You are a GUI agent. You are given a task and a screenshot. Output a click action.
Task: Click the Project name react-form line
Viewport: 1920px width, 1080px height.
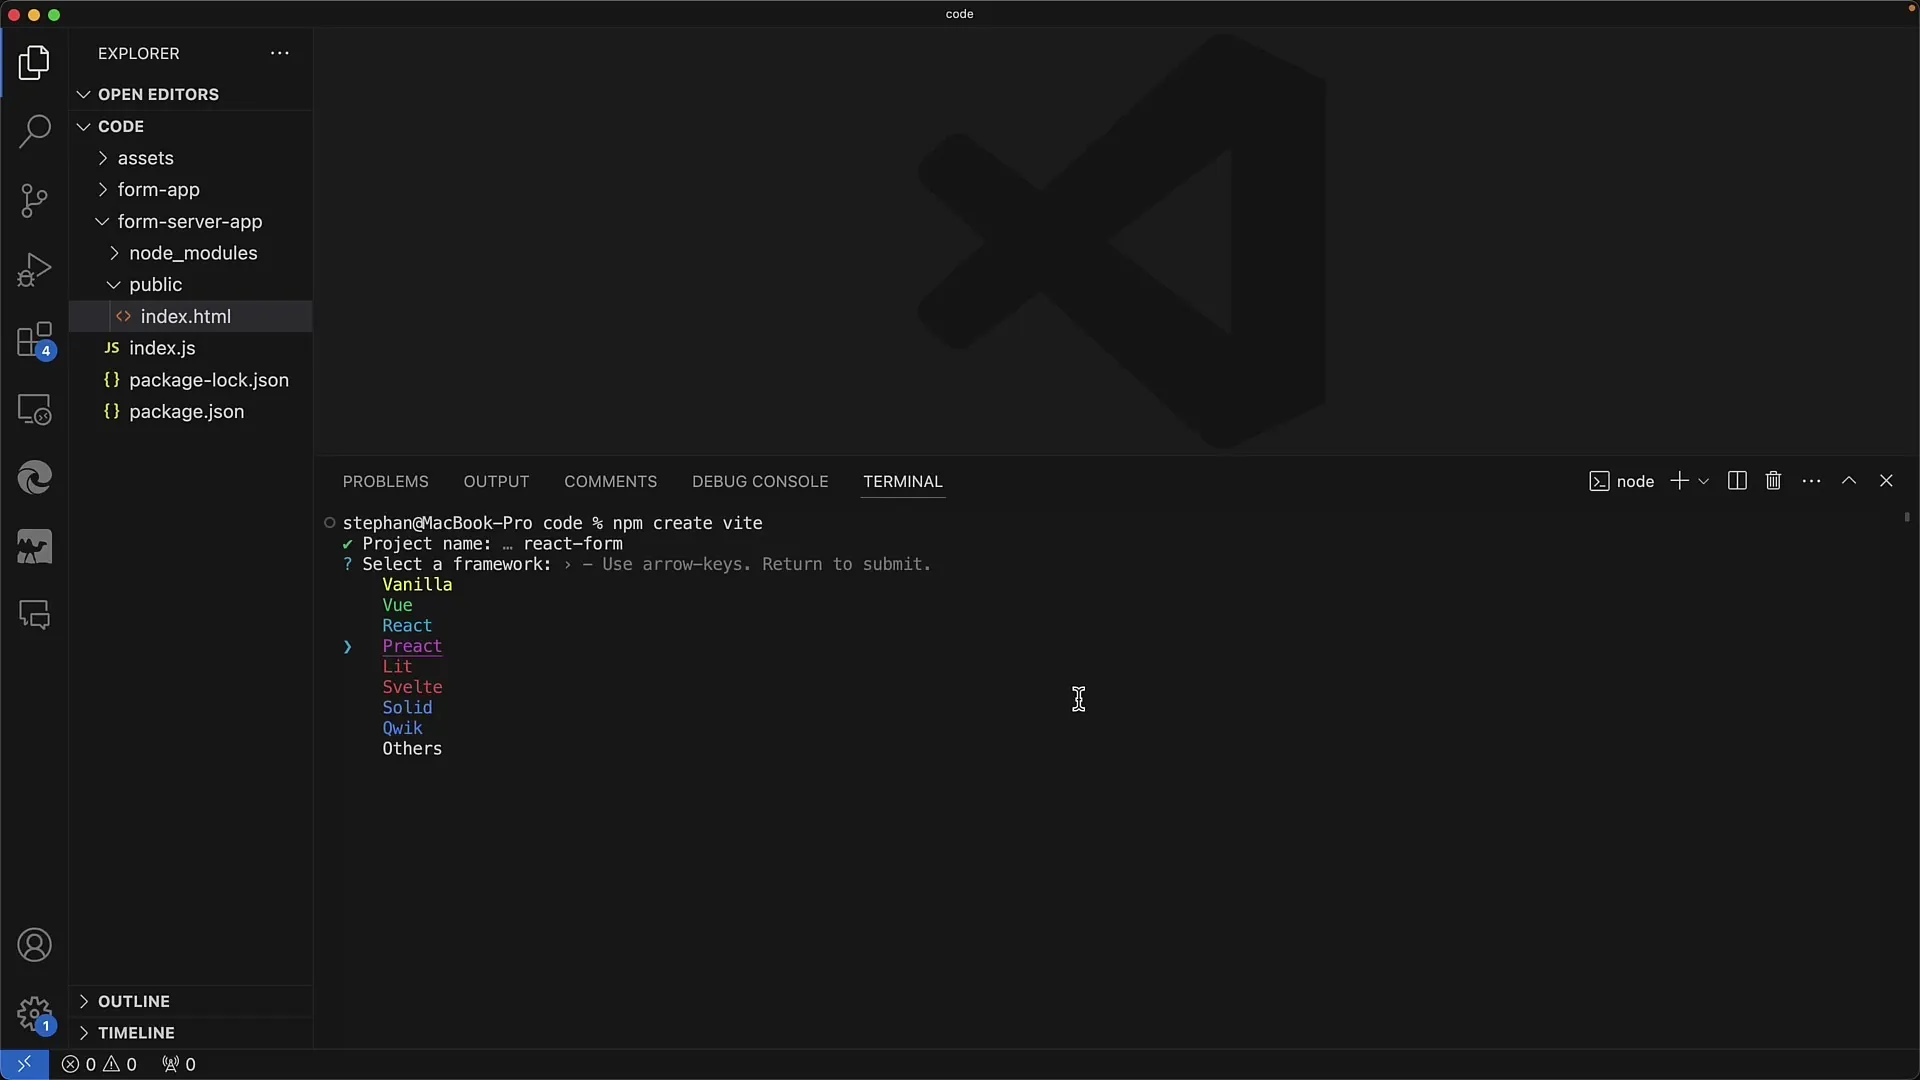pyautogui.click(x=482, y=544)
